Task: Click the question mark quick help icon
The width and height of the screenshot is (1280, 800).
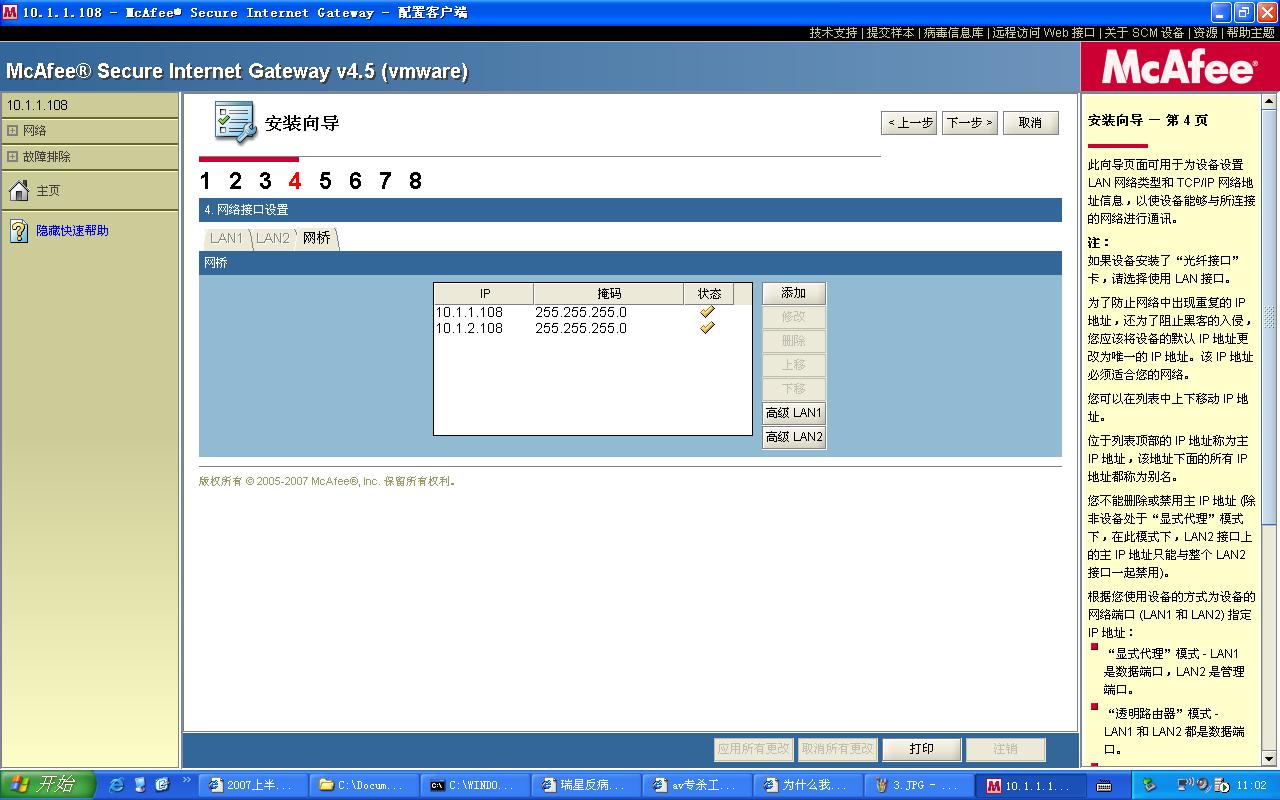Action: pos(18,231)
